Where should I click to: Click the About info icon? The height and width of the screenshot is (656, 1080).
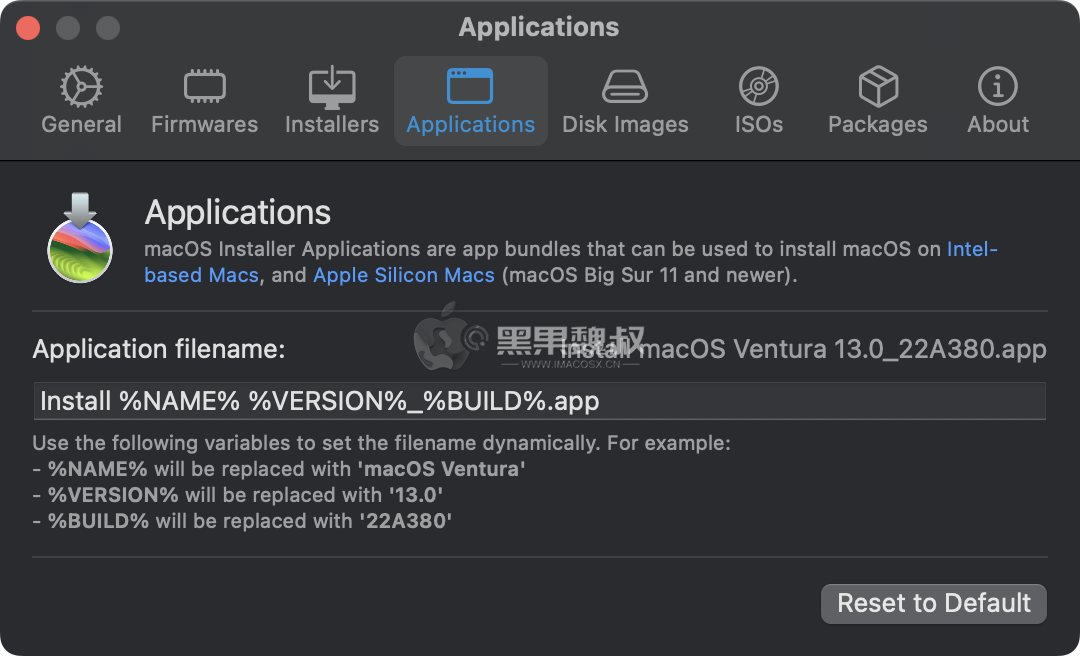(x=997, y=86)
